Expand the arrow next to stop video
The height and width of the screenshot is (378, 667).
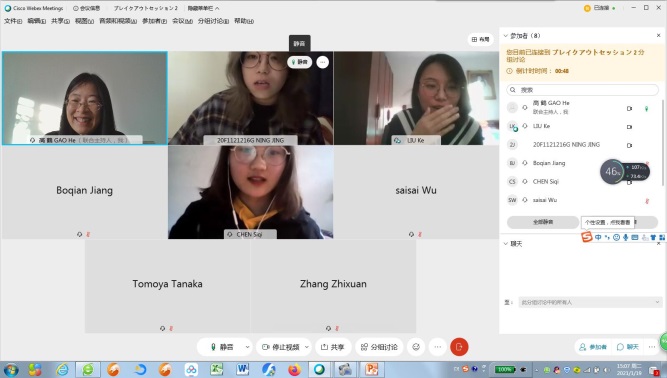click(307, 347)
